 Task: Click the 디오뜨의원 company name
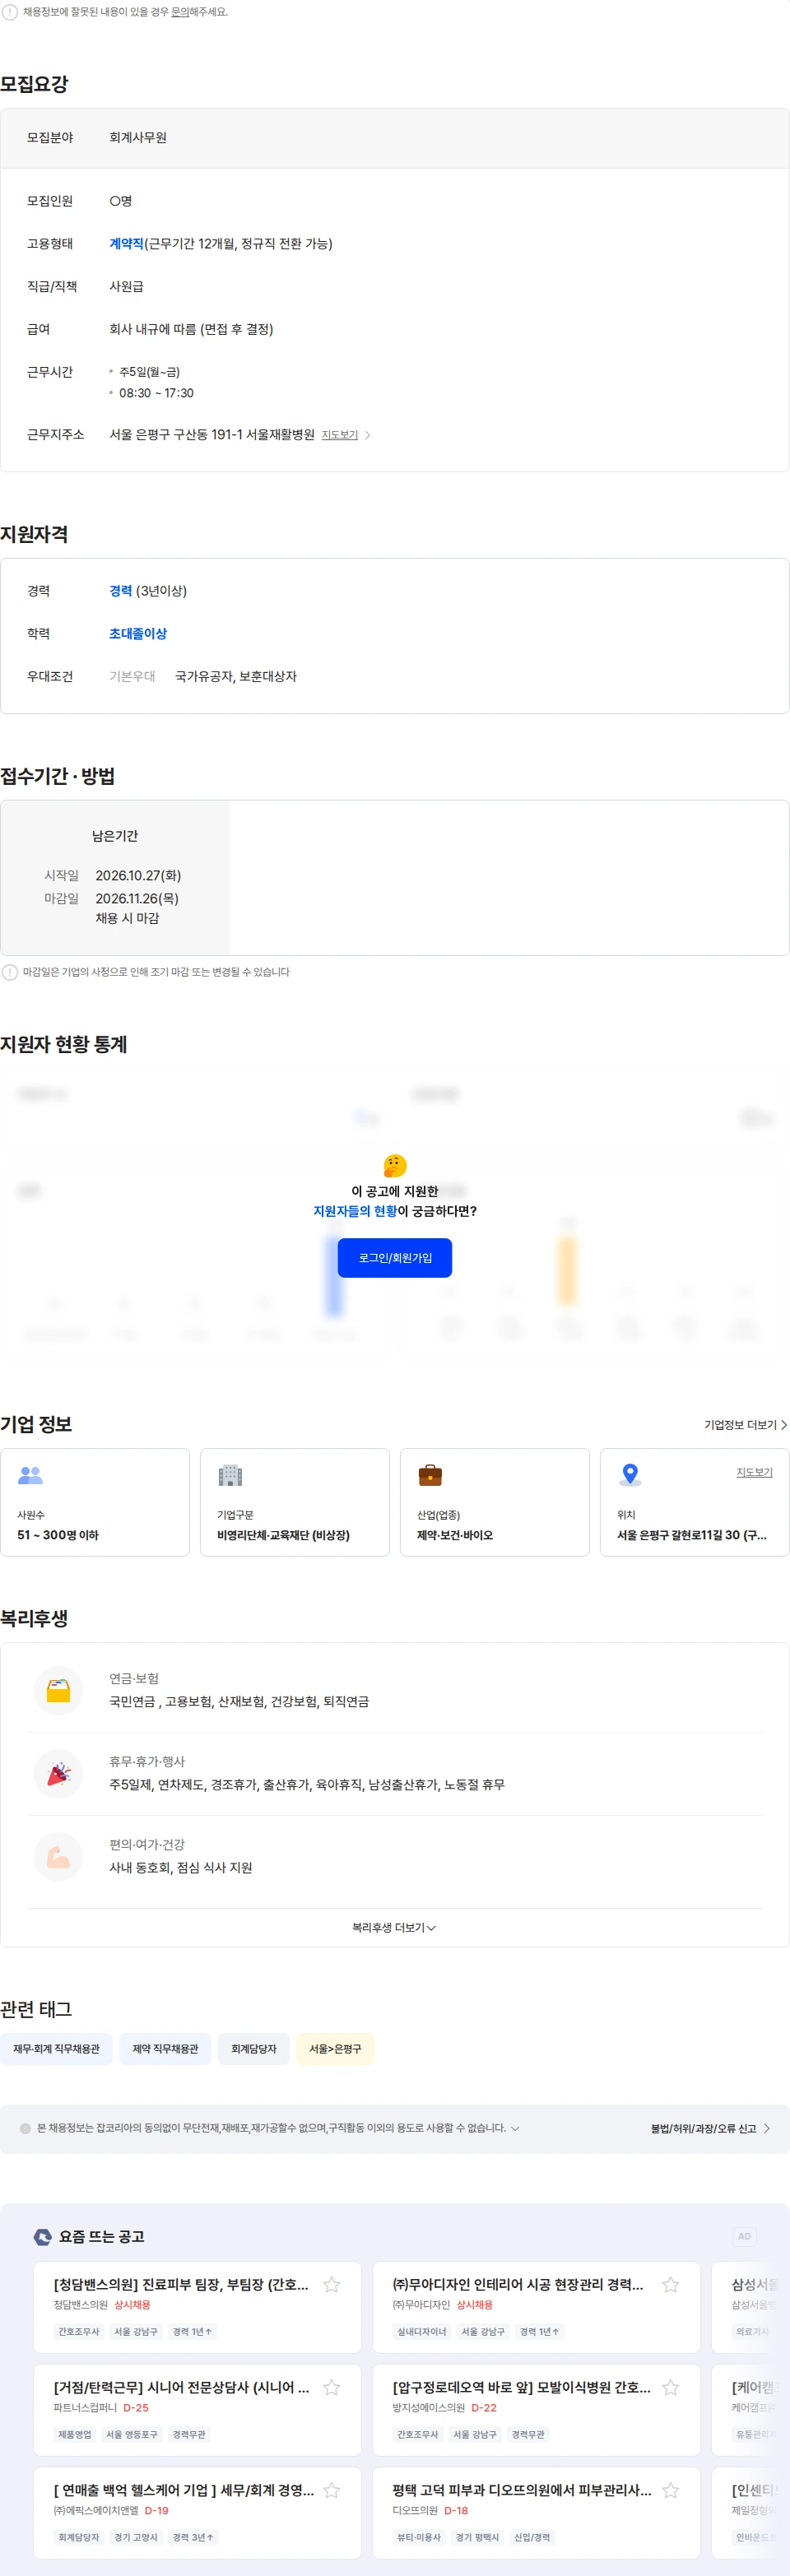tap(415, 2511)
